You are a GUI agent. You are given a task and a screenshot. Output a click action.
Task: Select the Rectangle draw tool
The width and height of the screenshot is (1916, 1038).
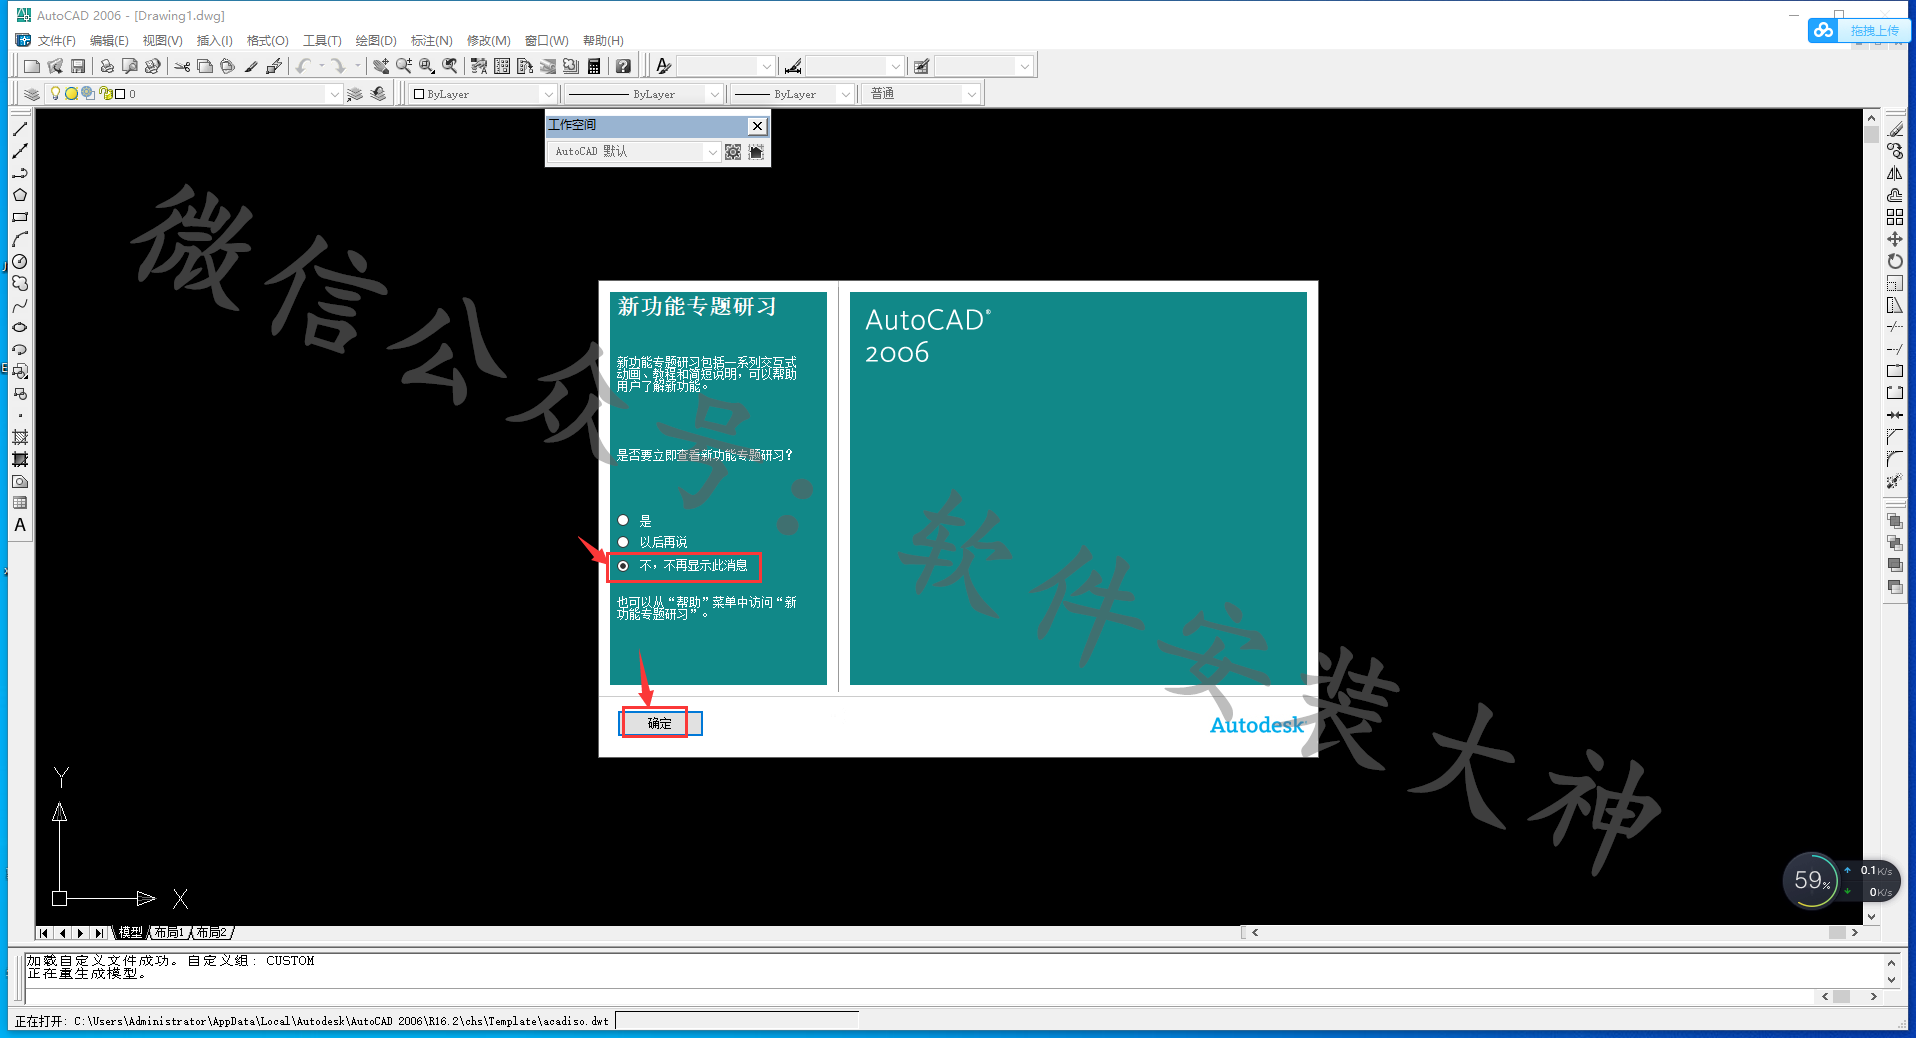(20, 217)
